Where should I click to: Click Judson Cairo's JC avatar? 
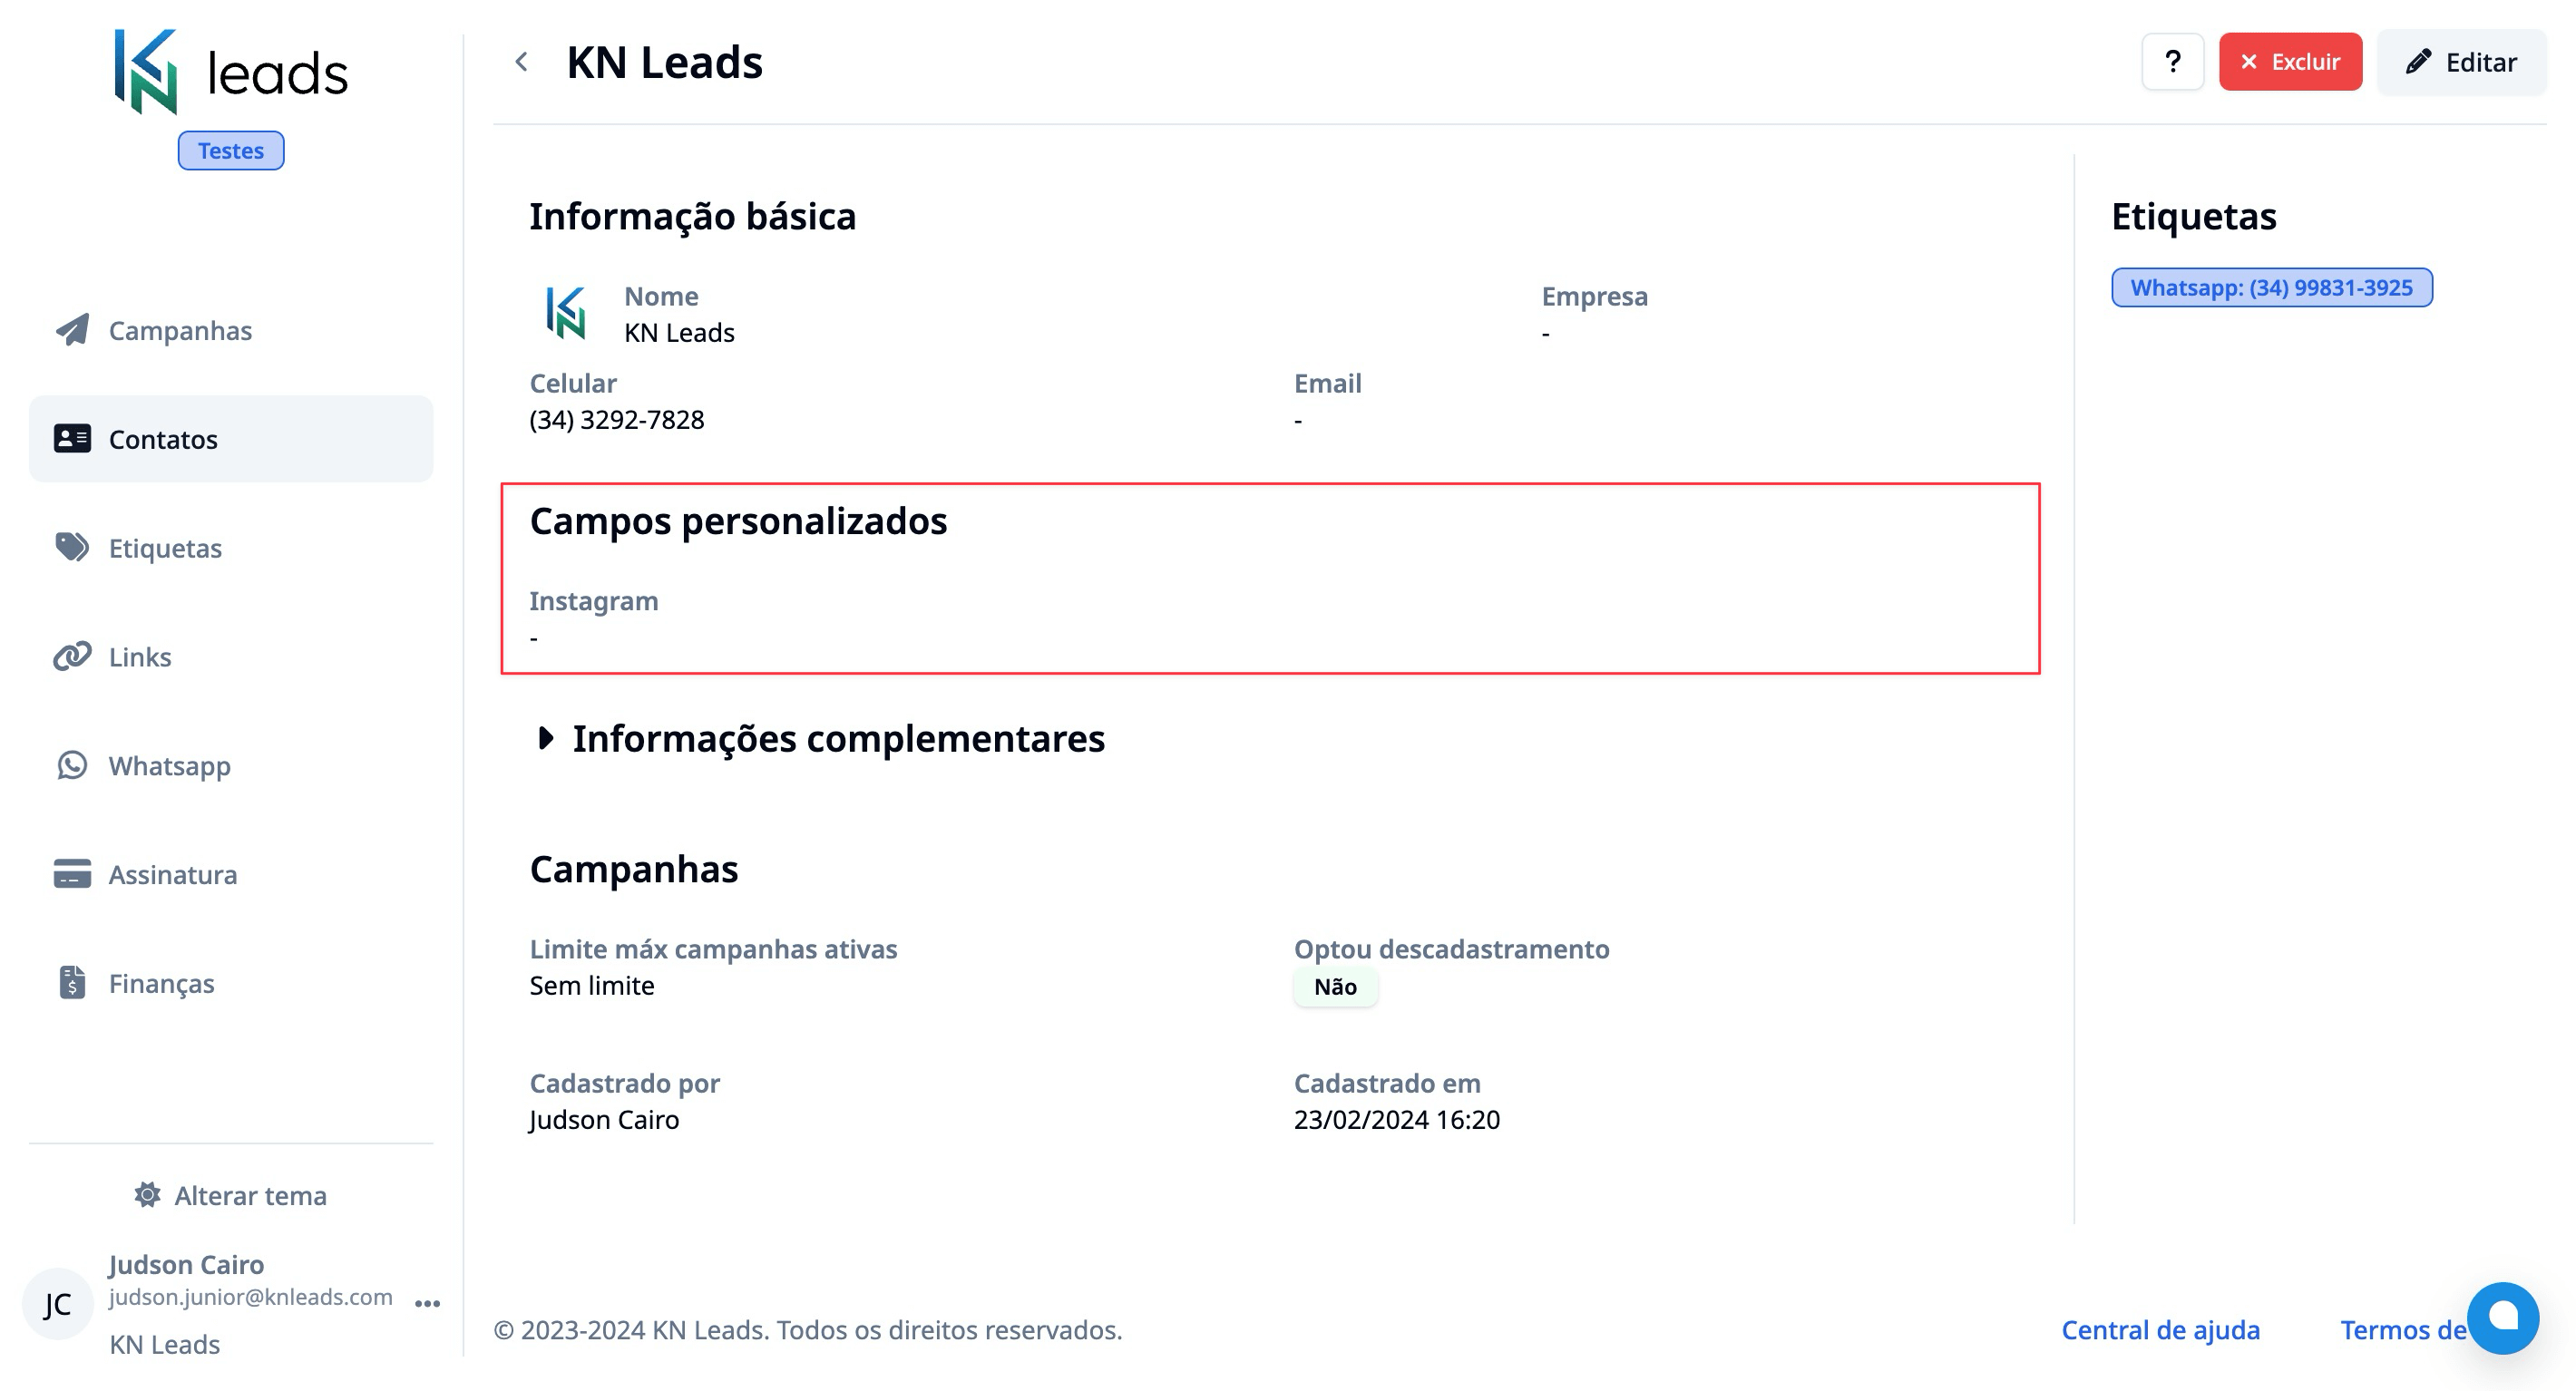coord(56,1303)
